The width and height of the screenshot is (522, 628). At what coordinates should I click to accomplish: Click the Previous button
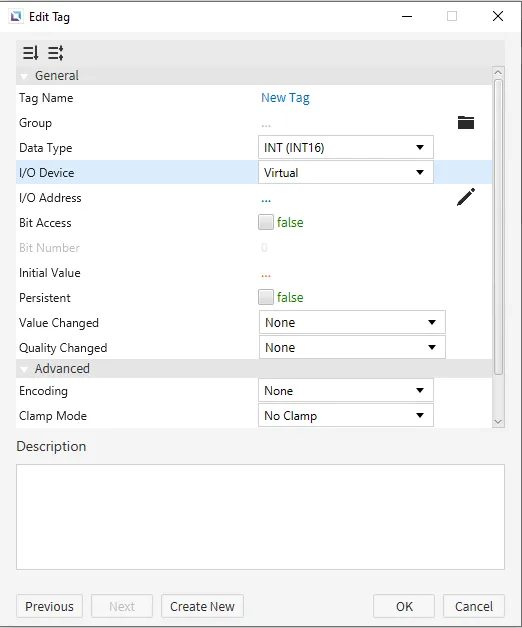[49, 606]
